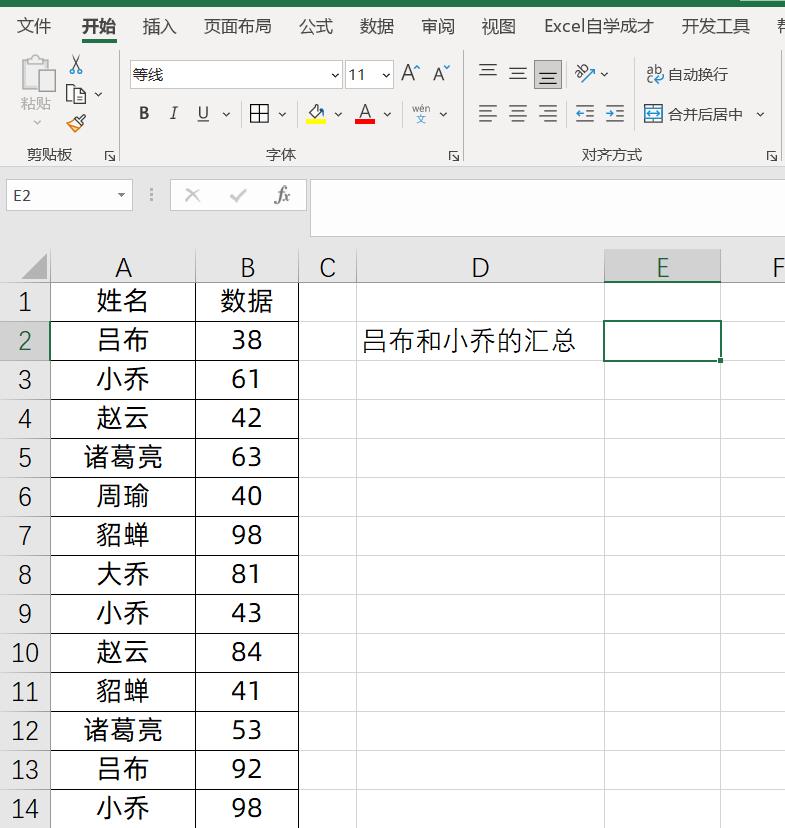Click the wén phonetic guide icon
Image resolution: width=785 pixels, height=828 pixels.
pos(421,114)
